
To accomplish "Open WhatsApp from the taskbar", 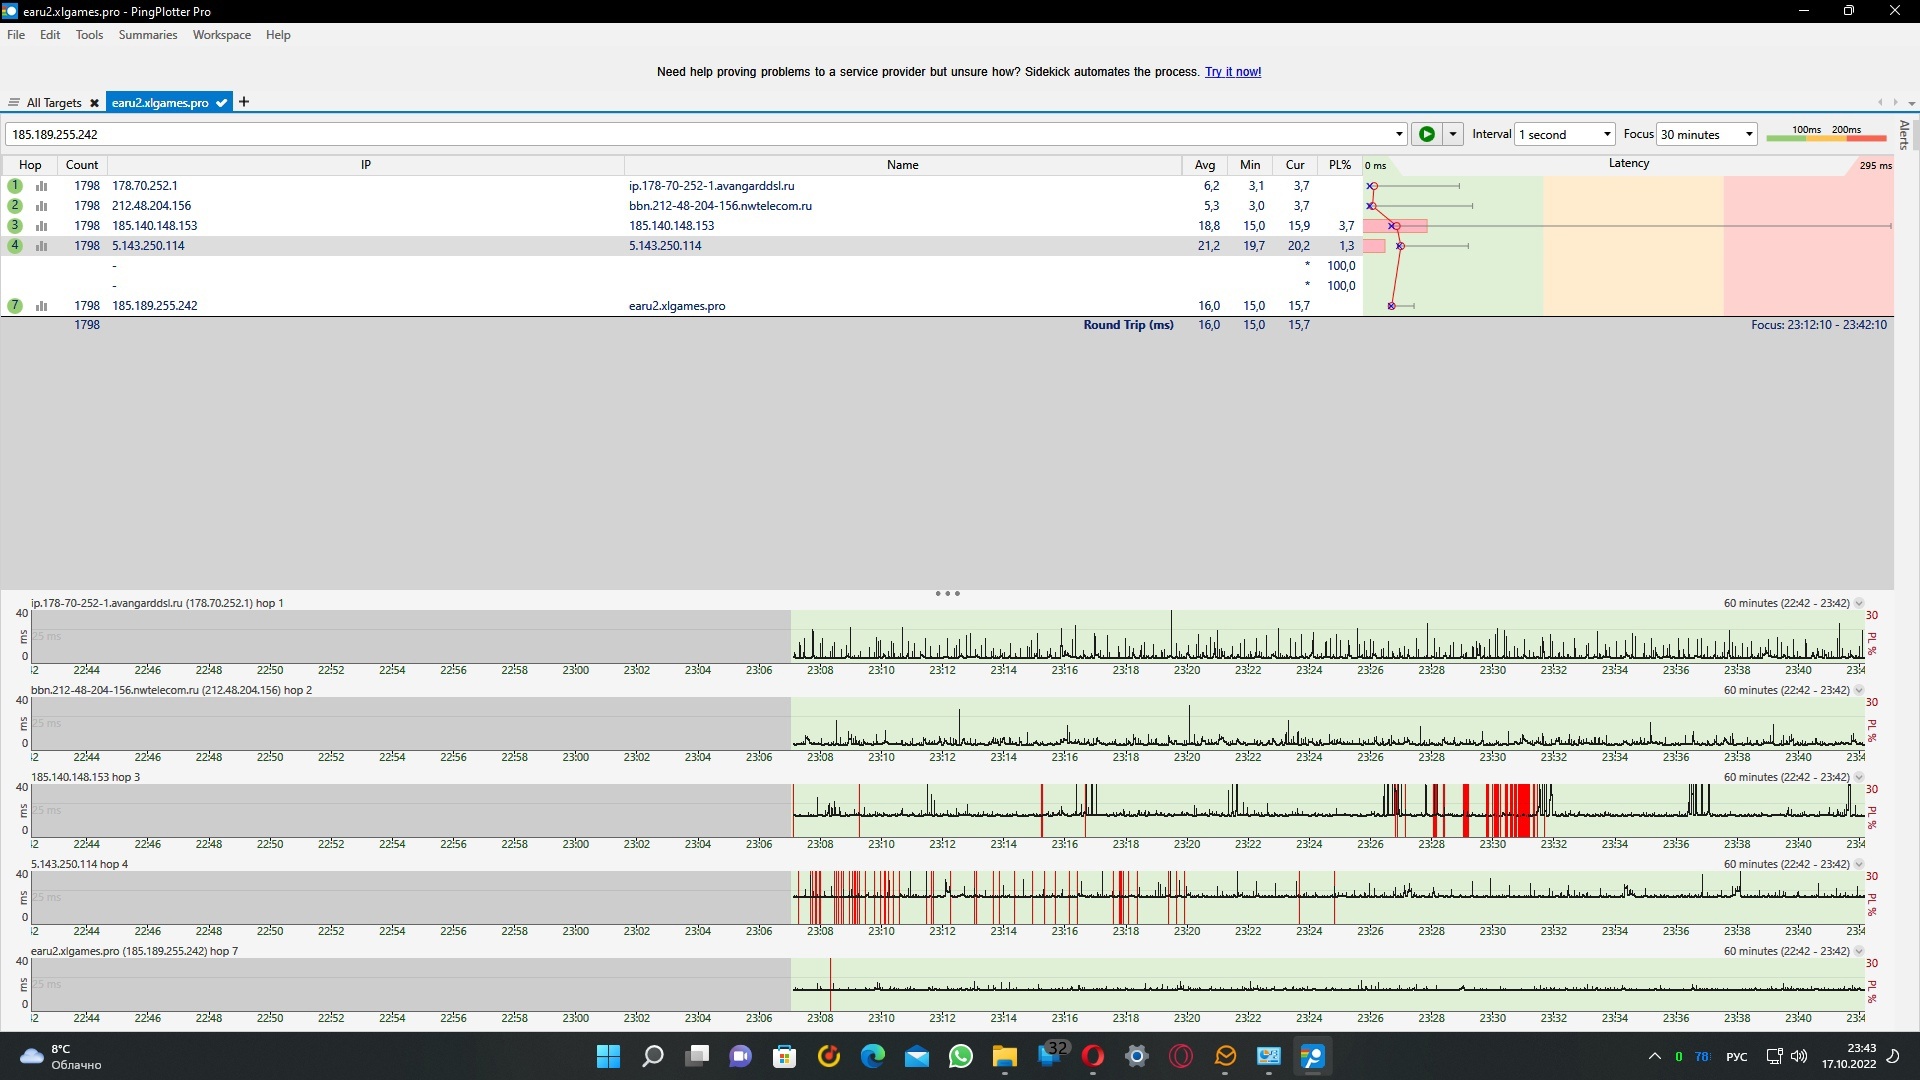I will click(x=961, y=1056).
